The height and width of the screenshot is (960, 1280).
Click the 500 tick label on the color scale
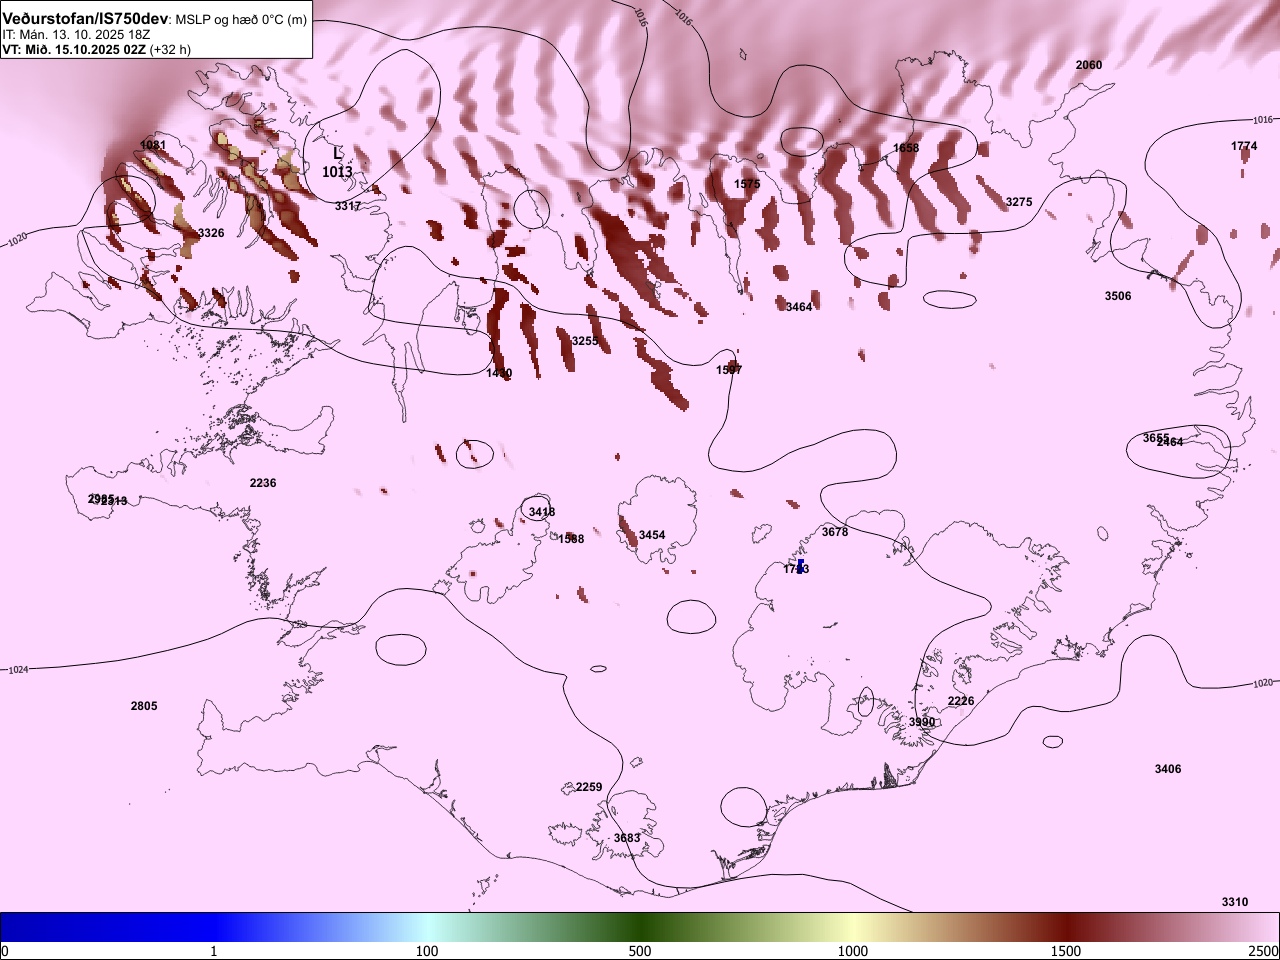640,950
